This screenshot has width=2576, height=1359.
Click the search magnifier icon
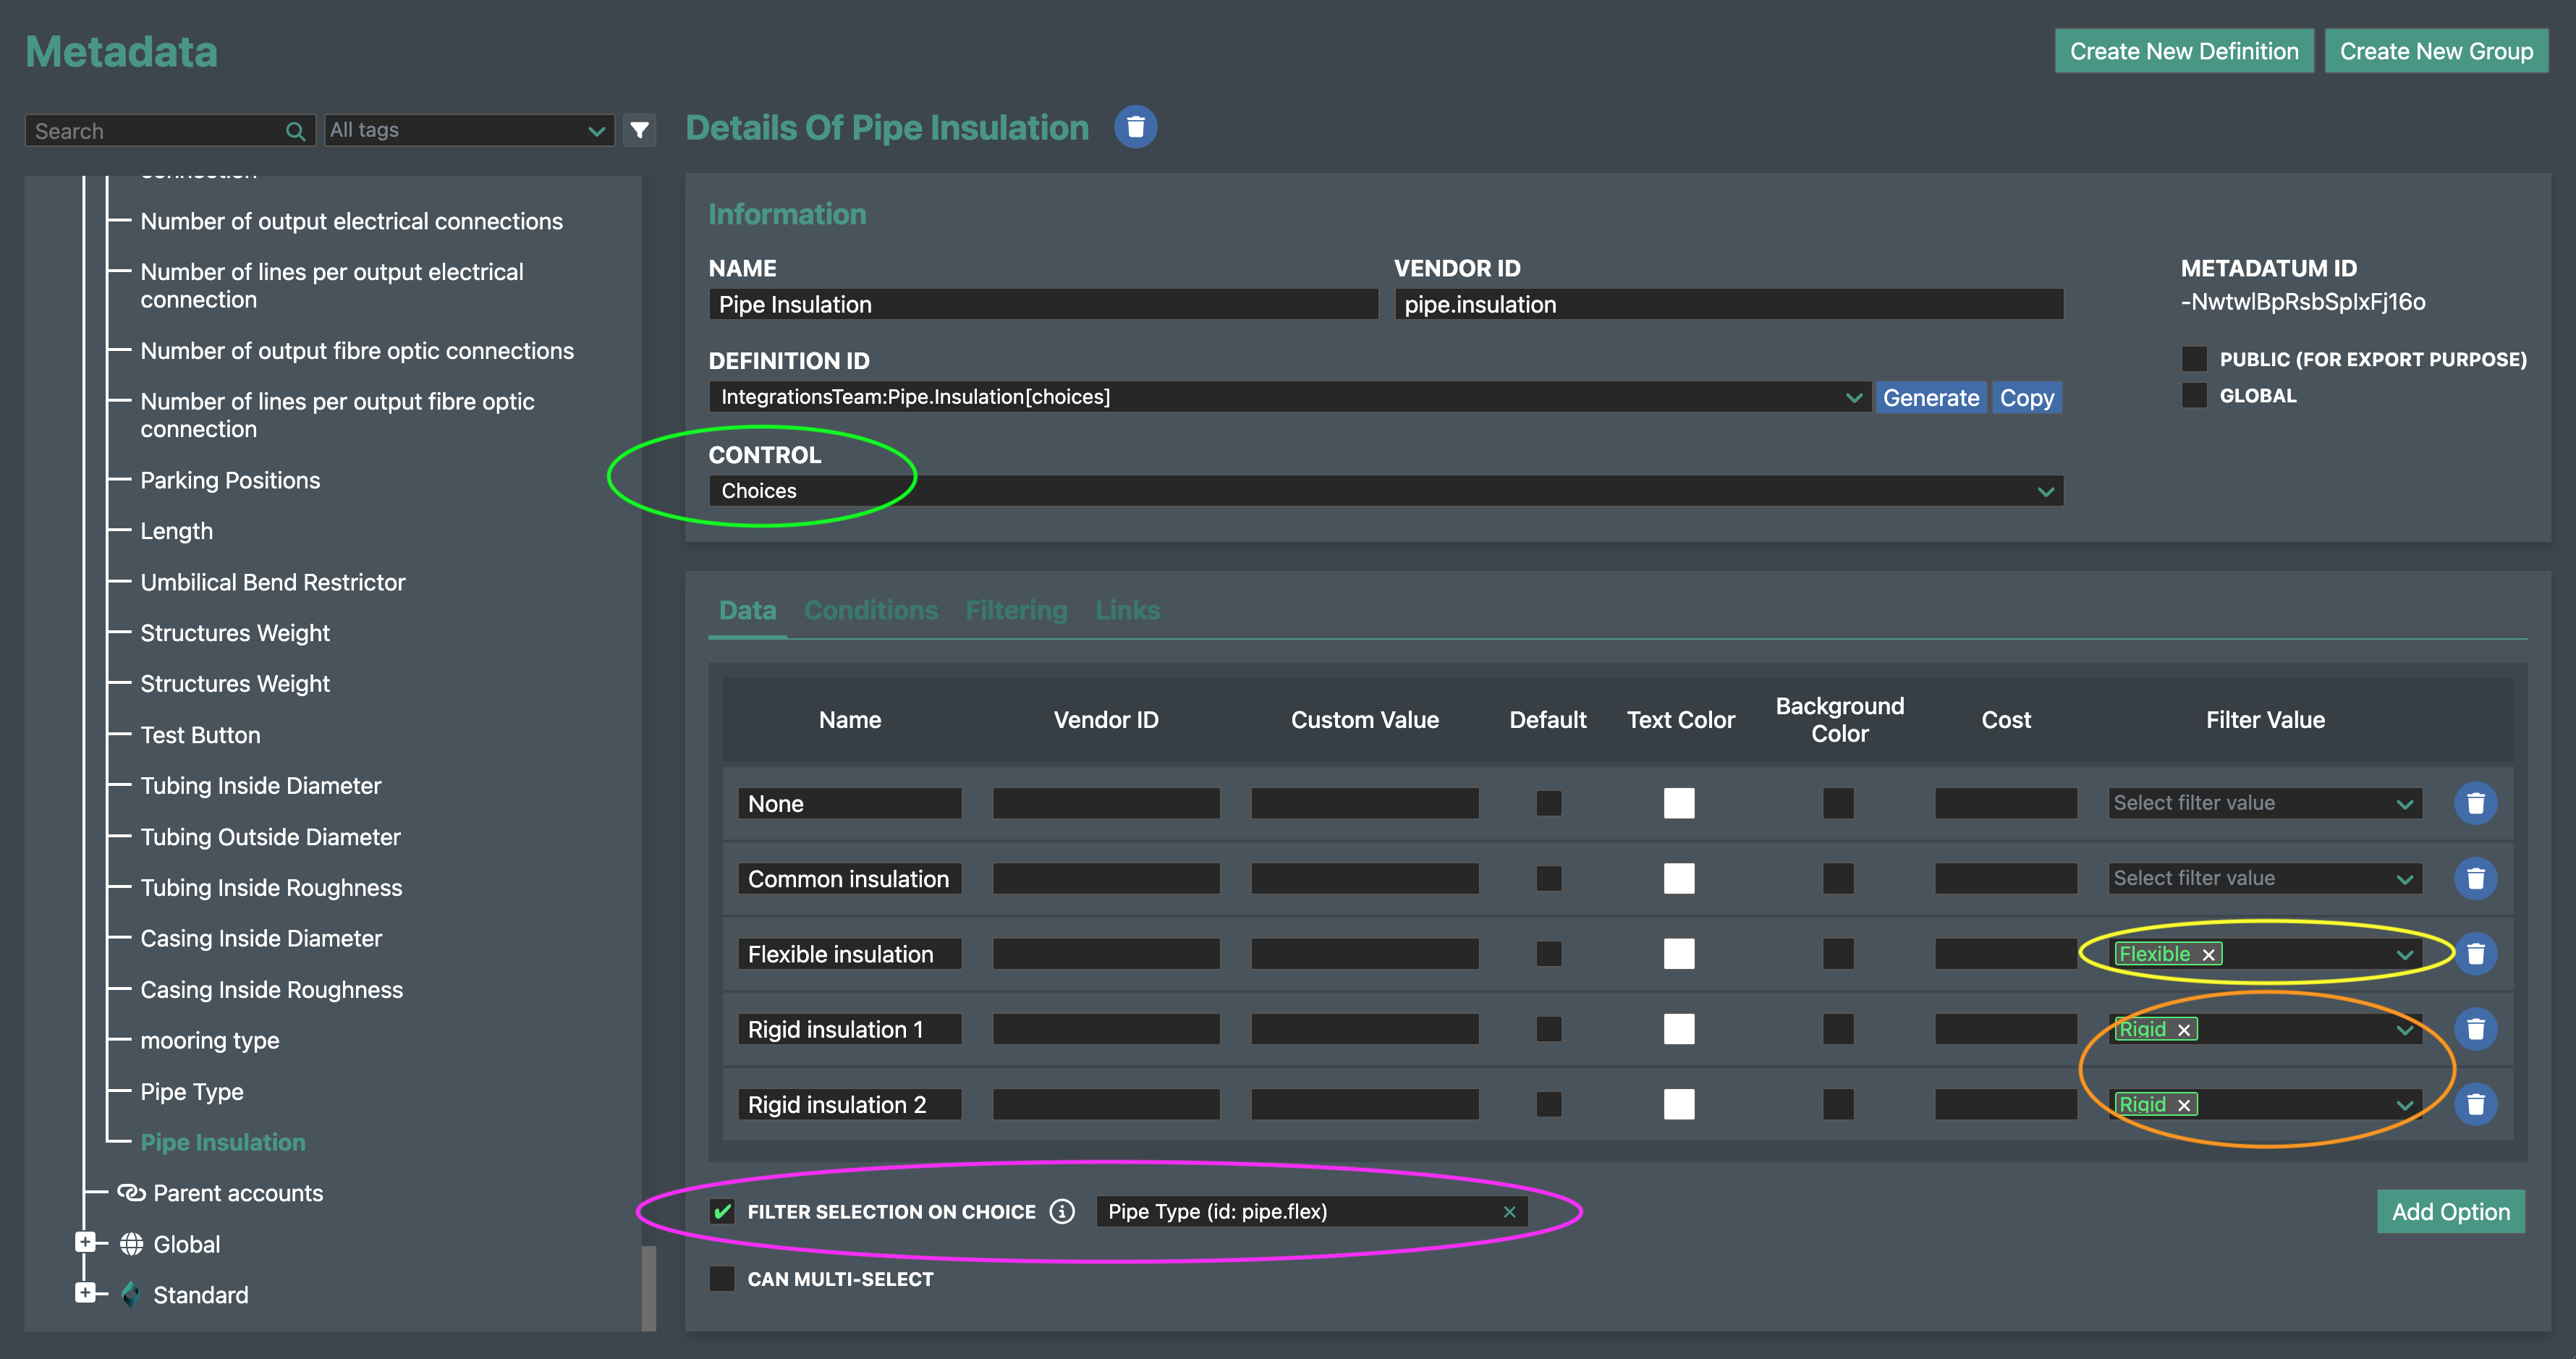[295, 131]
